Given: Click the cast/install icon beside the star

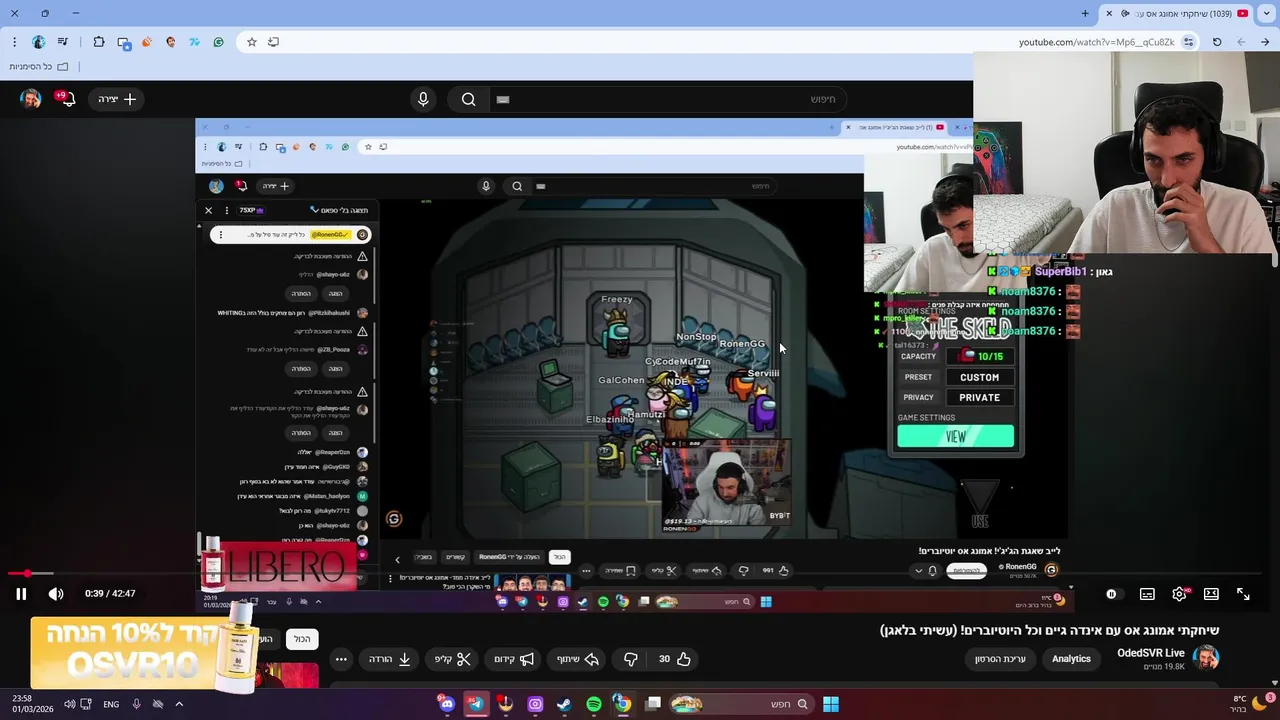Looking at the screenshot, I should [x=273, y=42].
